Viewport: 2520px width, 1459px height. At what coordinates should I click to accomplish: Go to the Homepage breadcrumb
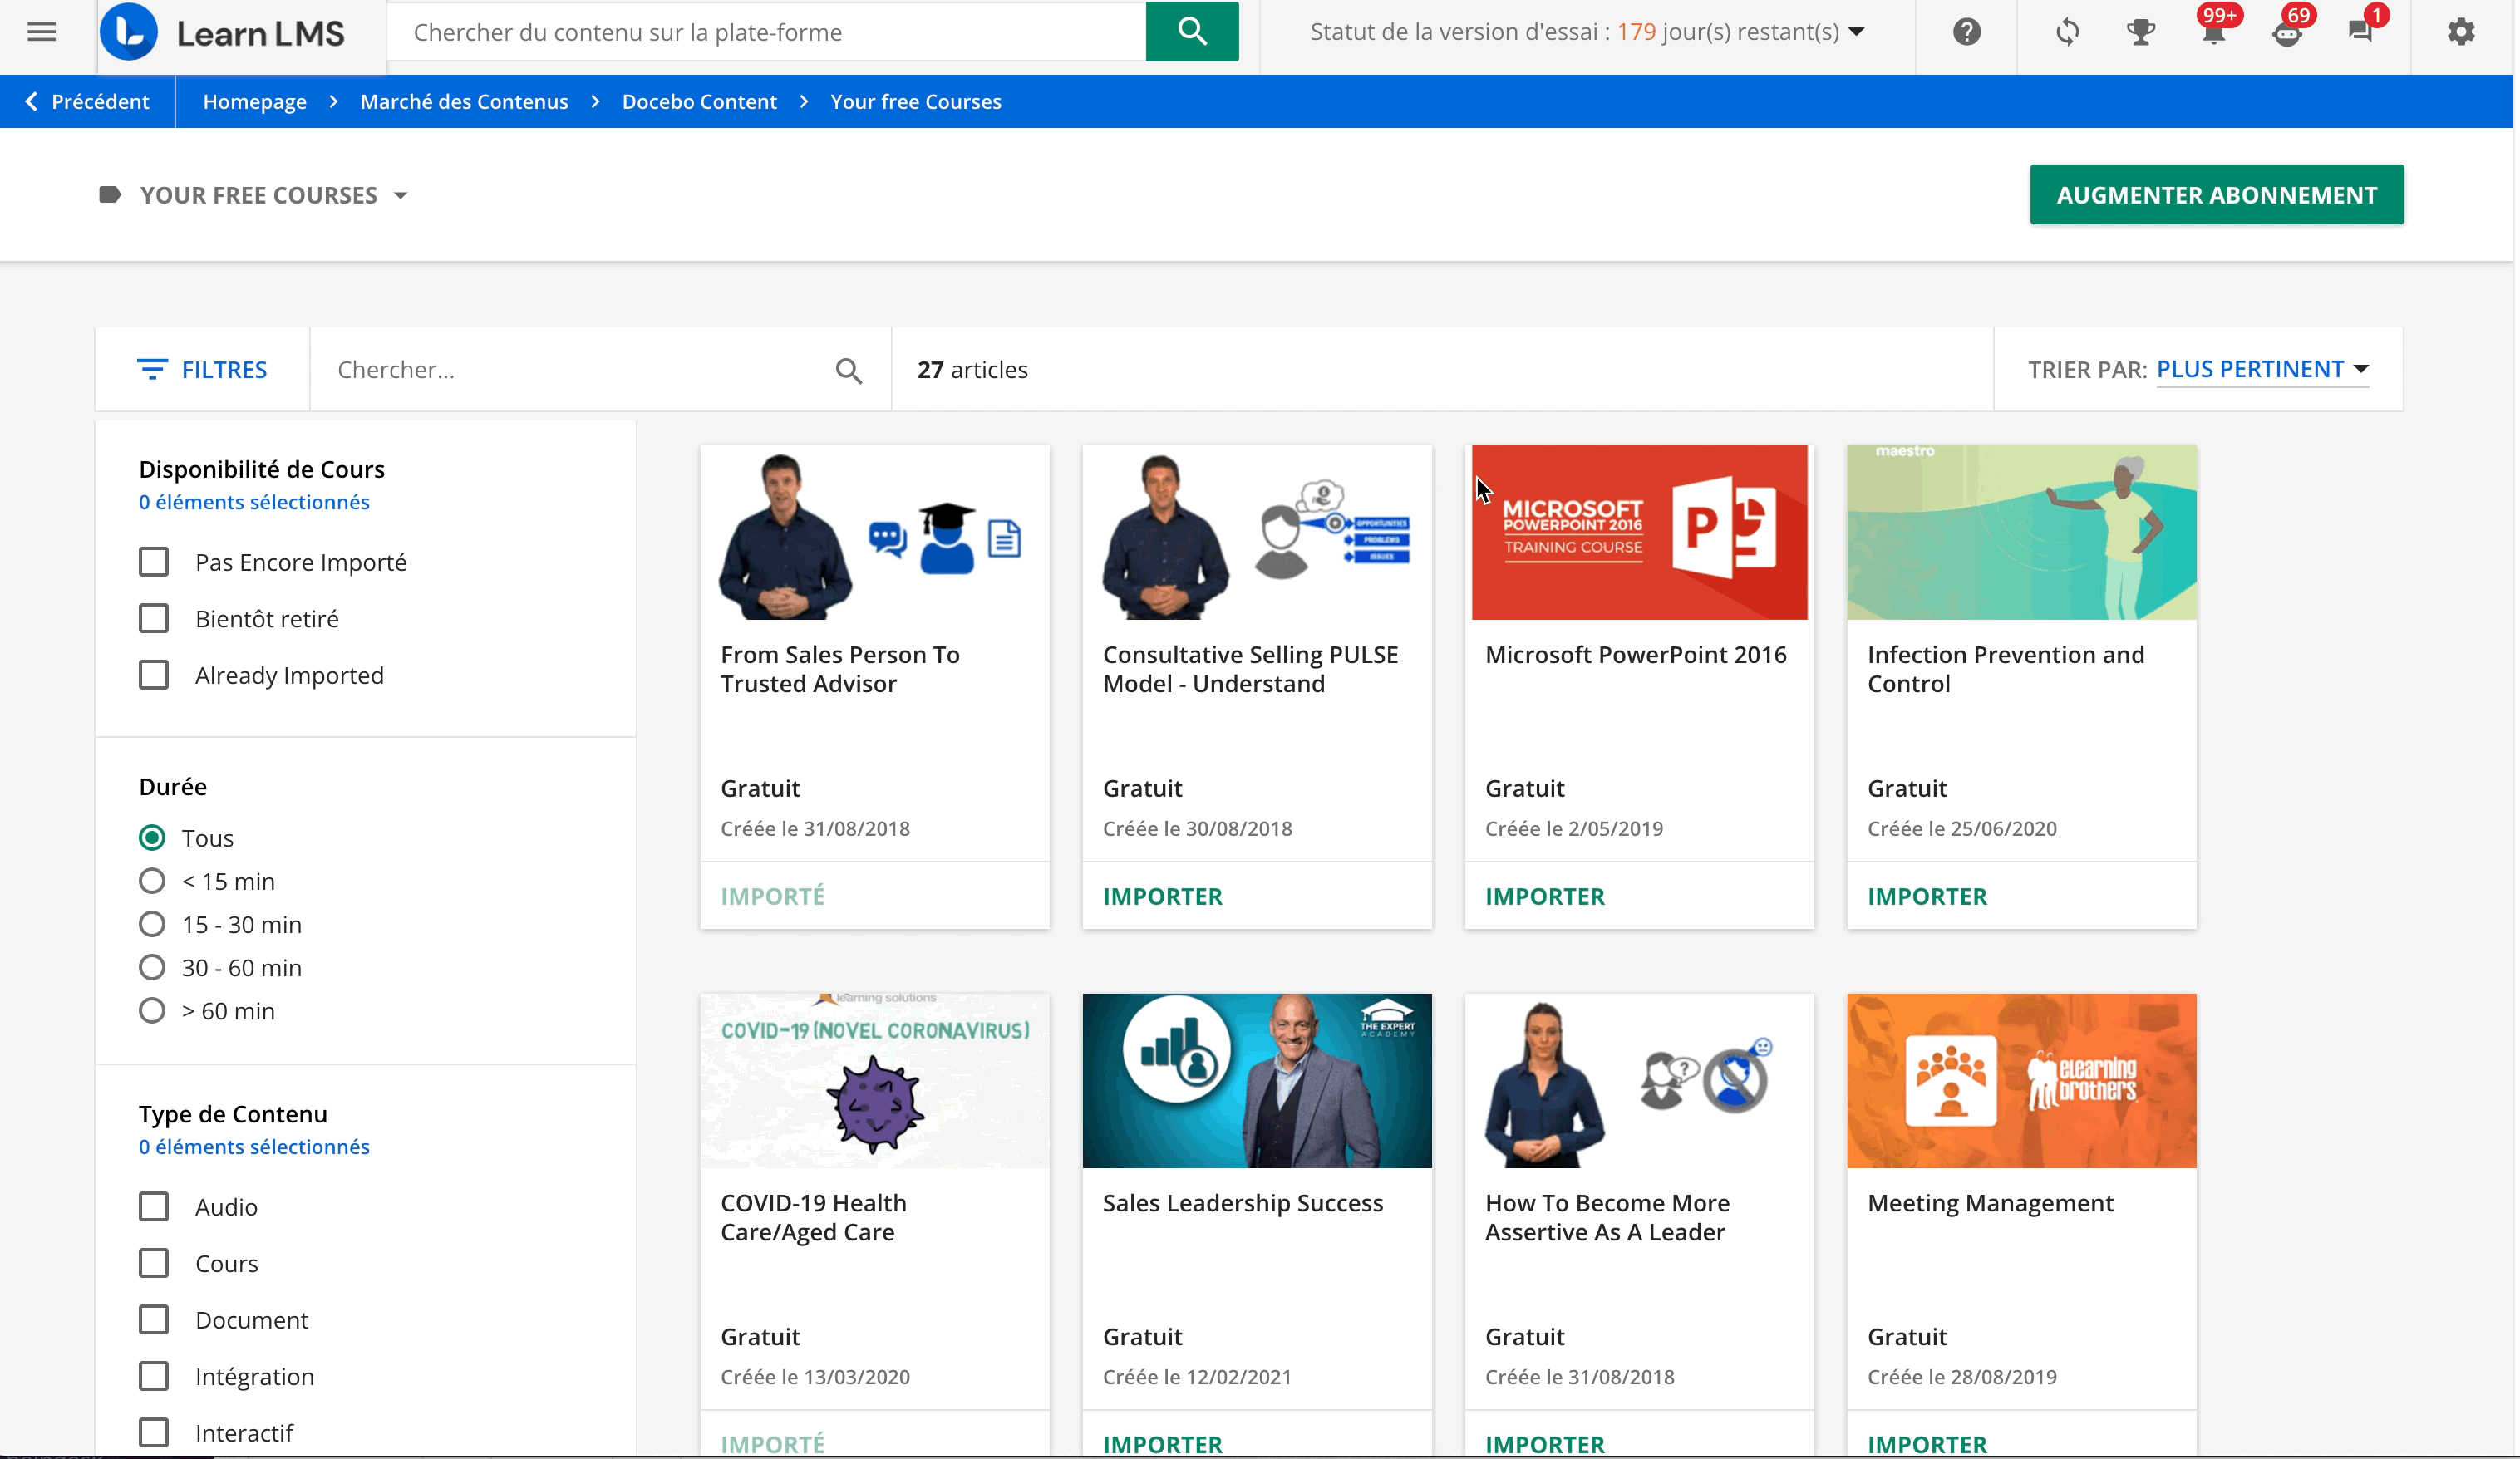pyautogui.click(x=254, y=102)
